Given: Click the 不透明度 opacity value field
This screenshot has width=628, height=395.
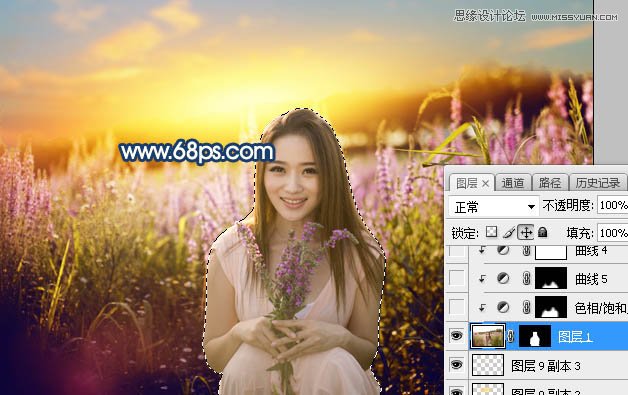Looking at the screenshot, I should pos(613,206).
